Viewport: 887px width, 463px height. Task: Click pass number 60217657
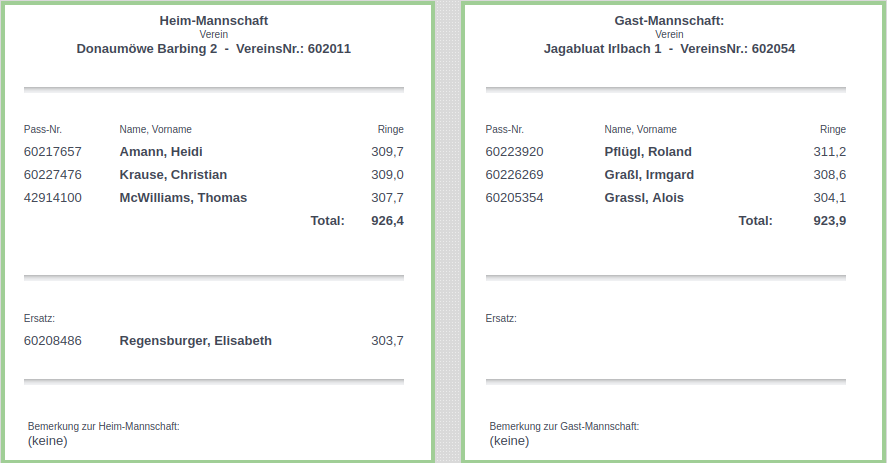[x=53, y=152]
